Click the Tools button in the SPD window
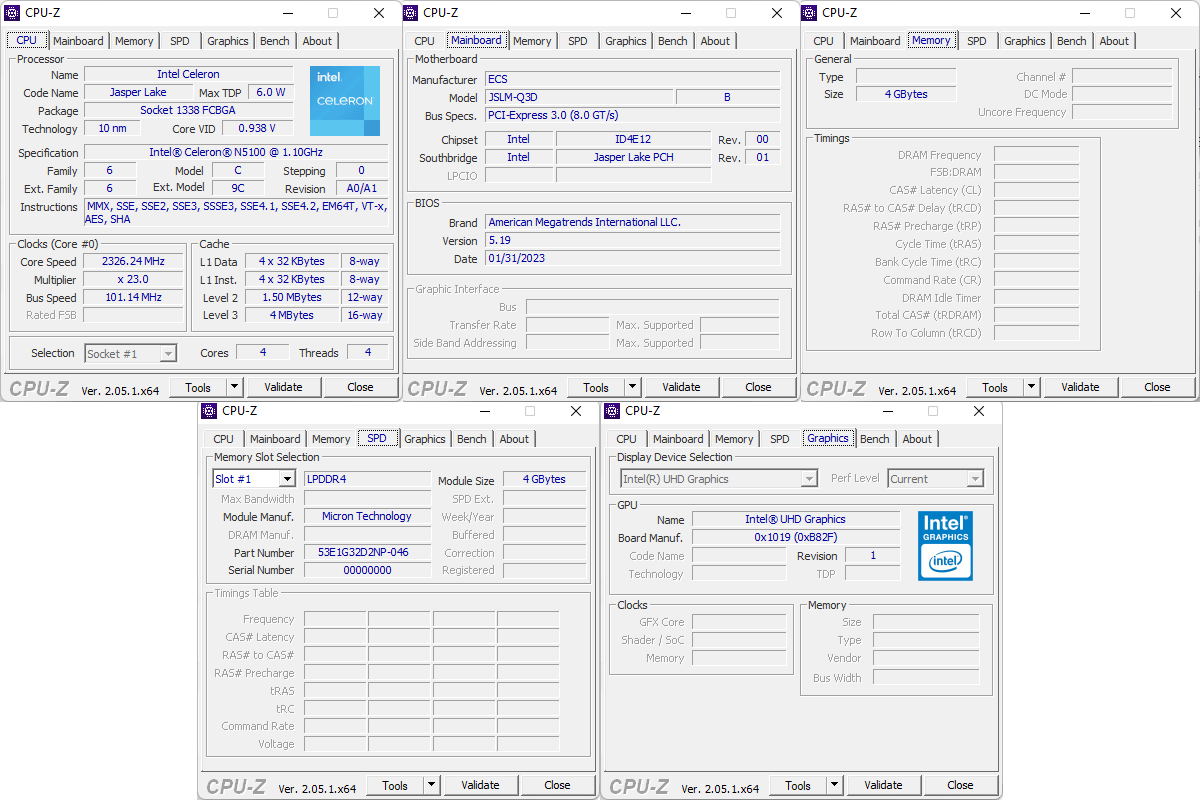This screenshot has width=1200, height=800. (395, 785)
